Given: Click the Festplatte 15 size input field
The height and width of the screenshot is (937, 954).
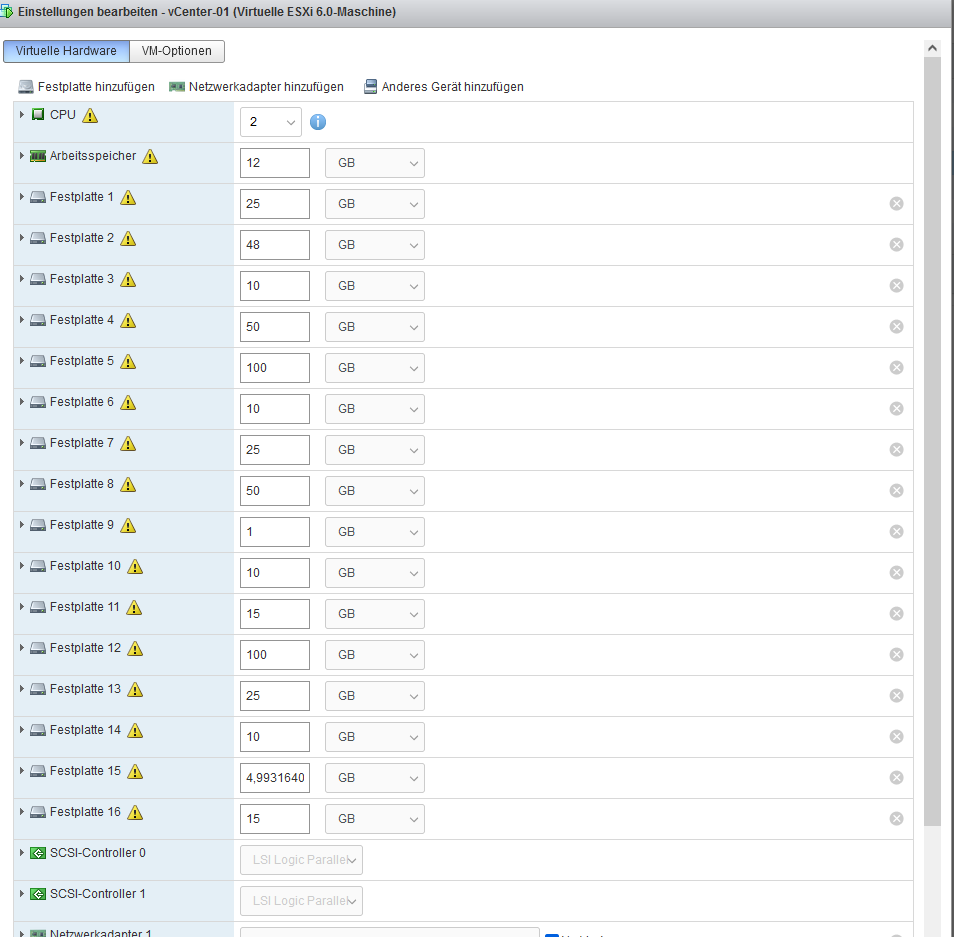Looking at the screenshot, I should click(275, 778).
